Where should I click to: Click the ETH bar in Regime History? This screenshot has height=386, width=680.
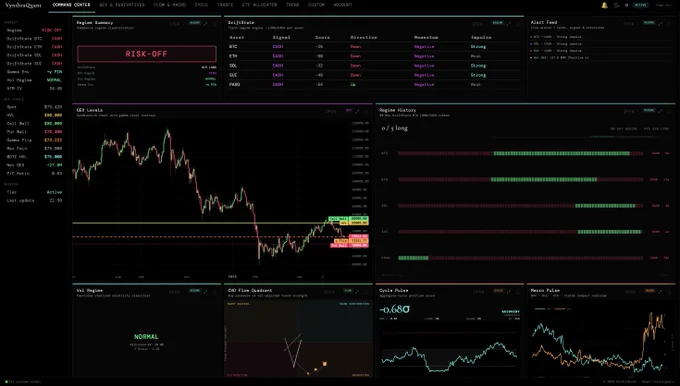point(520,180)
